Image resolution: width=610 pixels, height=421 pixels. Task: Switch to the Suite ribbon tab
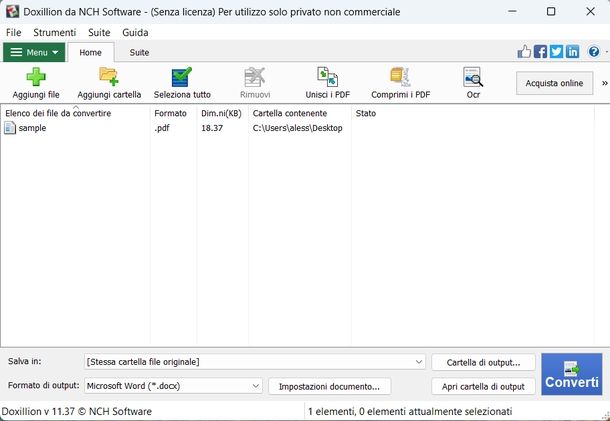pyautogui.click(x=139, y=53)
